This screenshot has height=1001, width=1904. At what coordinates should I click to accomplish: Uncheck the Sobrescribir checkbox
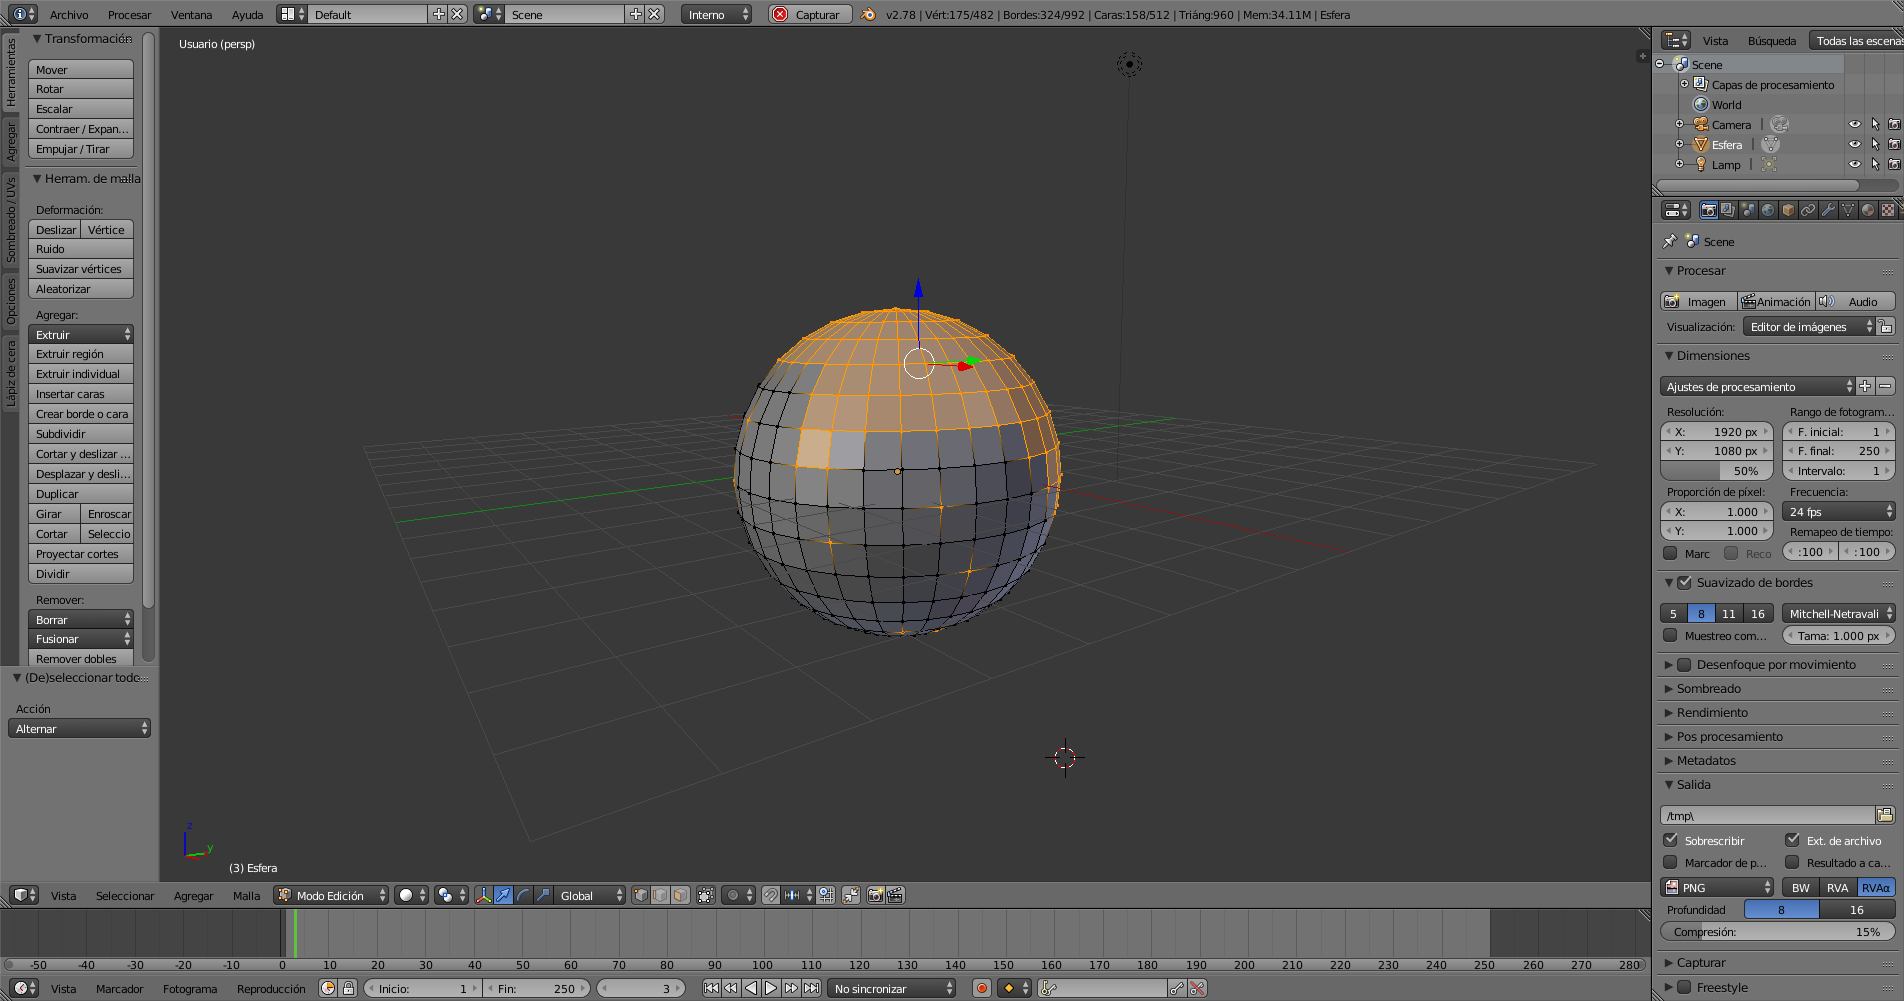pos(1670,840)
